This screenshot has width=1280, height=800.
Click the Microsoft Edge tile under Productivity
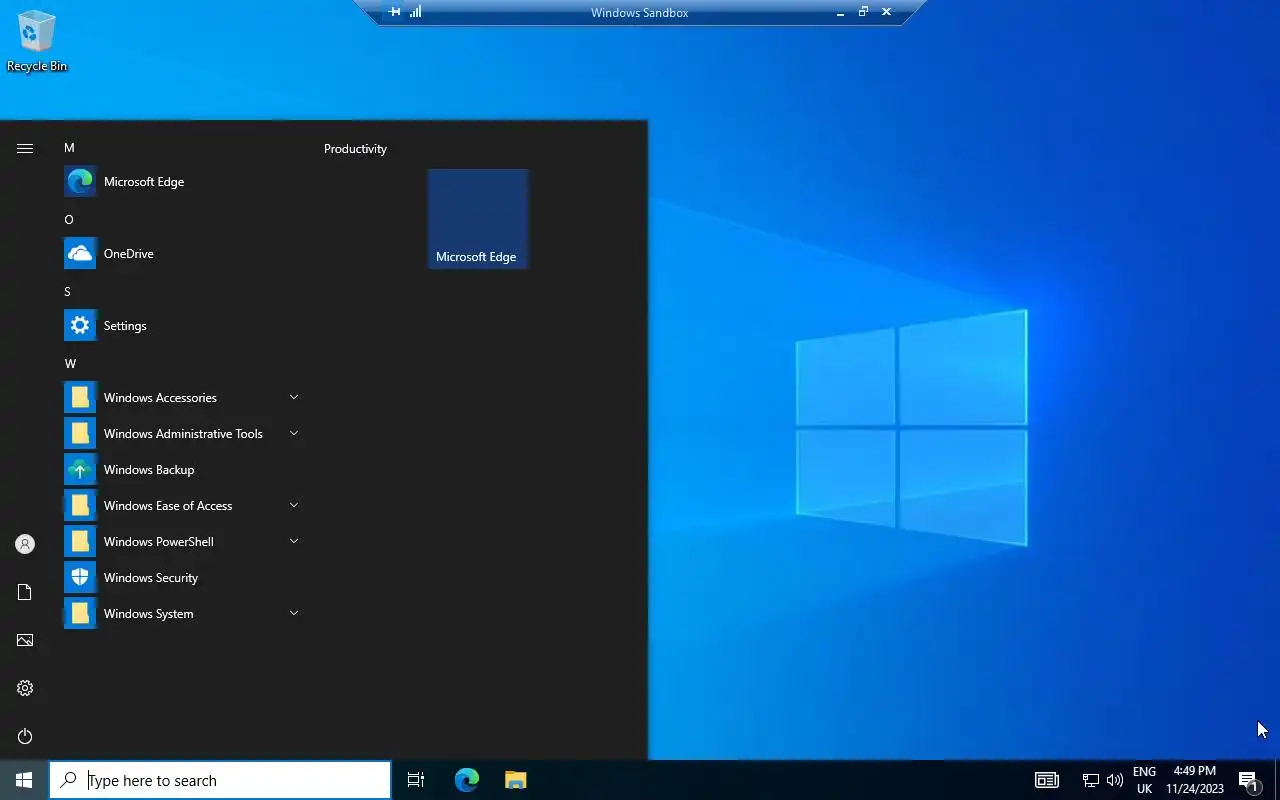(x=478, y=219)
